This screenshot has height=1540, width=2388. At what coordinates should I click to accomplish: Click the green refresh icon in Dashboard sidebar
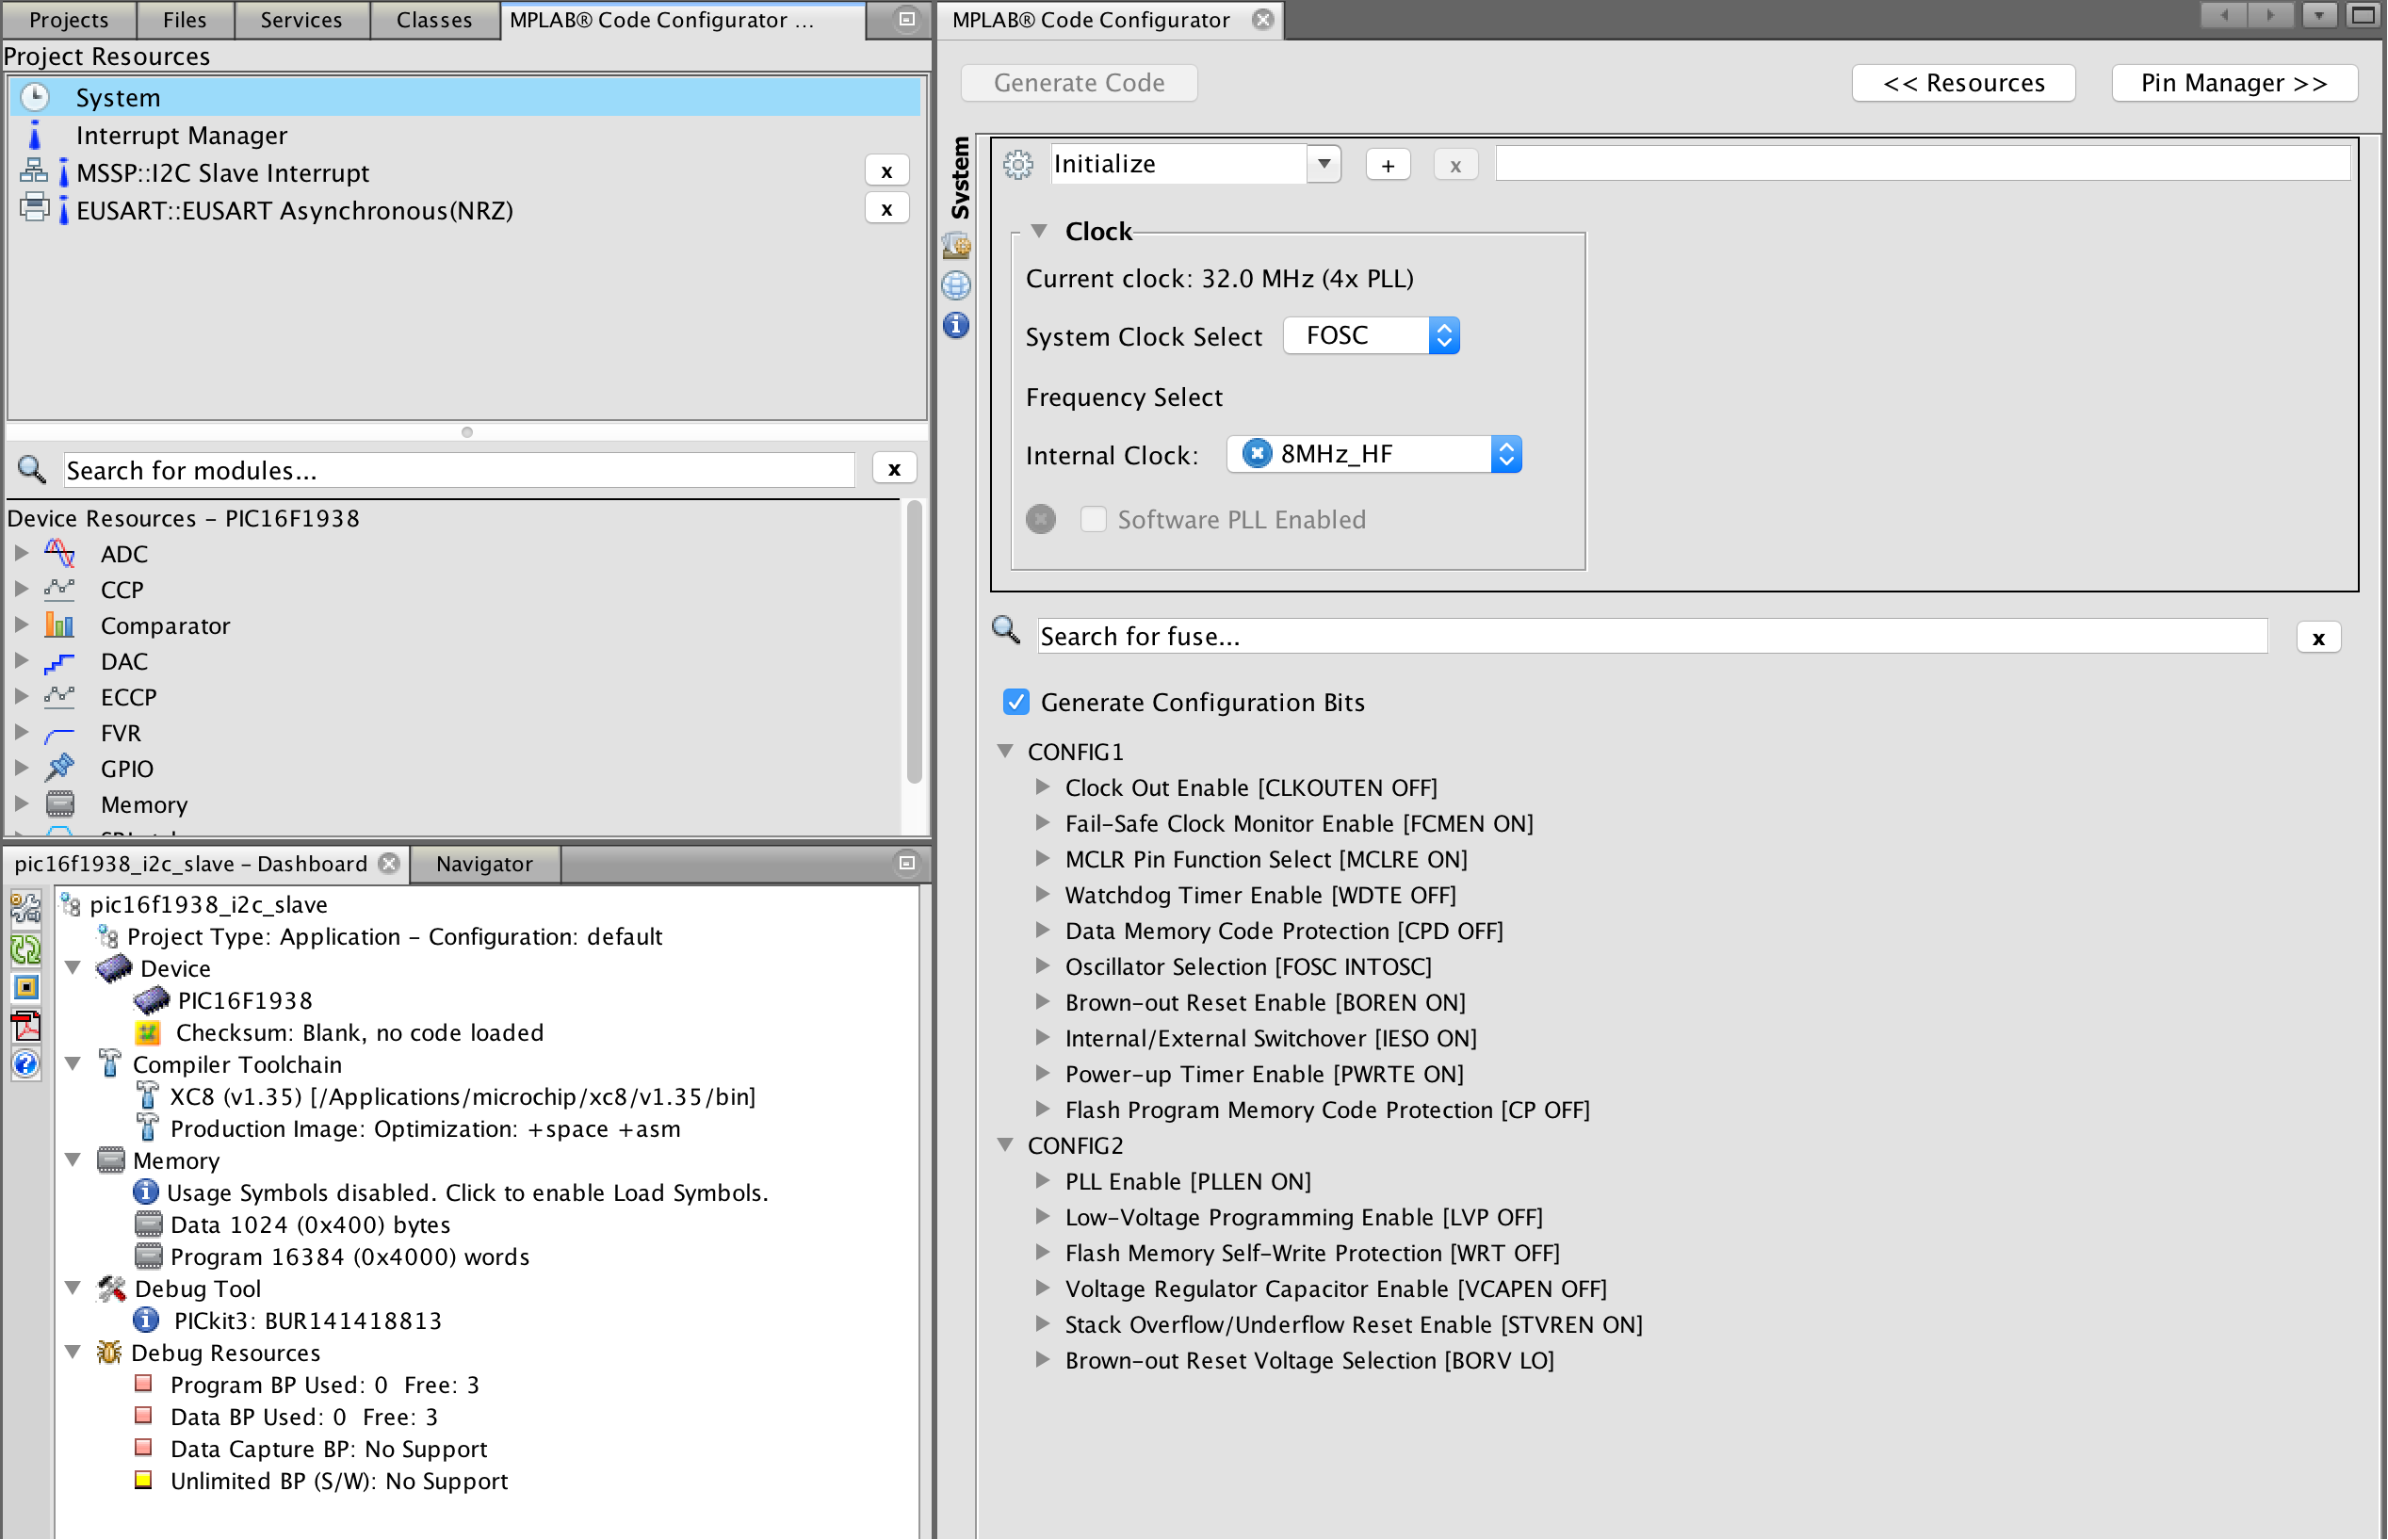pyautogui.click(x=26, y=949)
